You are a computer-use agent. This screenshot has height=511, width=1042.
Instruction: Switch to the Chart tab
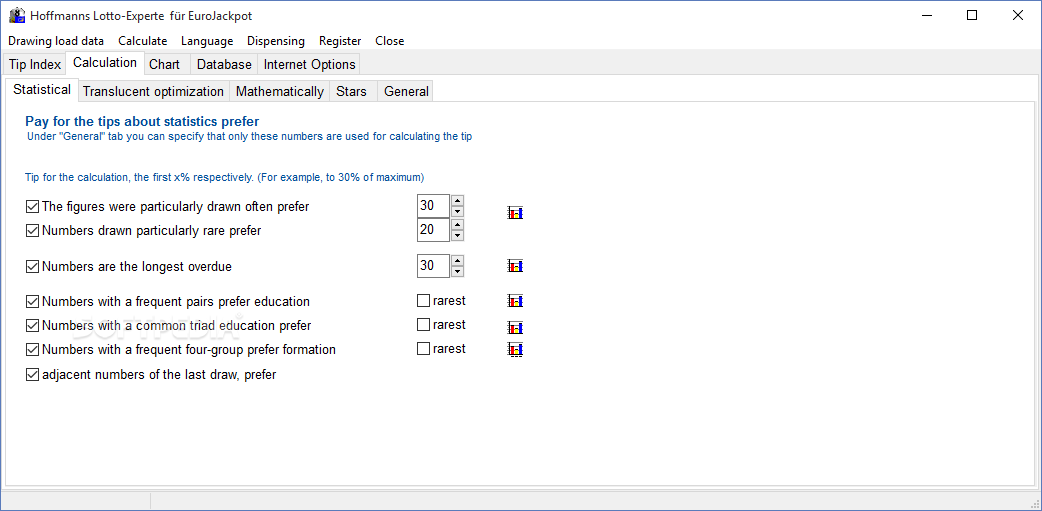point(165,64)
